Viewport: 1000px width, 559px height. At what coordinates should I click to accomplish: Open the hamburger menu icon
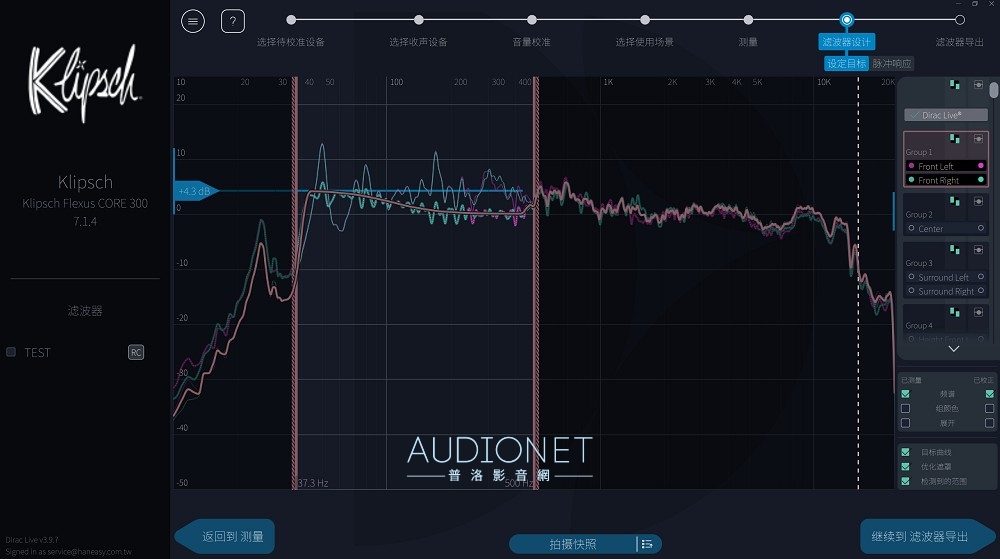coord(193,22)
